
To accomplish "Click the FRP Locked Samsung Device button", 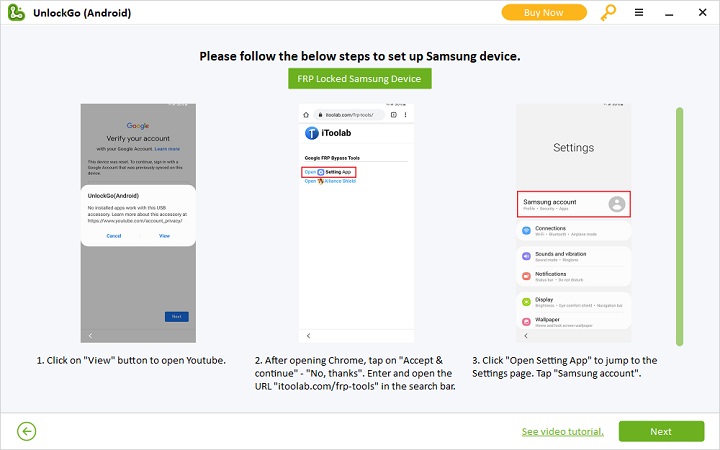I will click(360, 79).
